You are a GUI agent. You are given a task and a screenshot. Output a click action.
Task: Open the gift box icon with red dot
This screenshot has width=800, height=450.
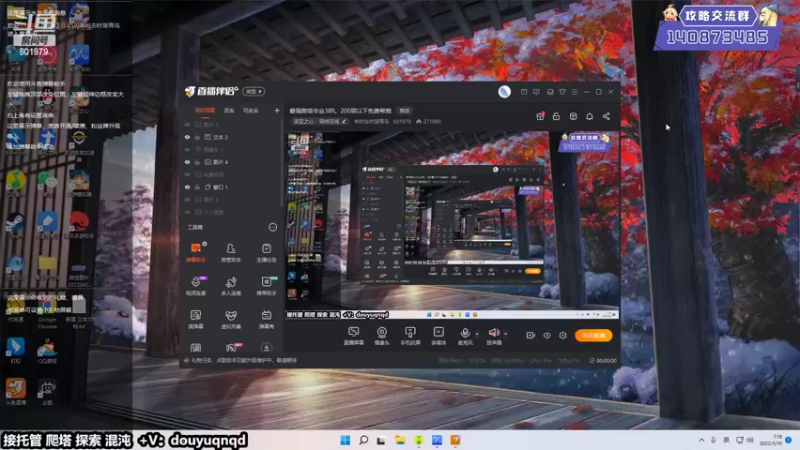coord(540,116)
